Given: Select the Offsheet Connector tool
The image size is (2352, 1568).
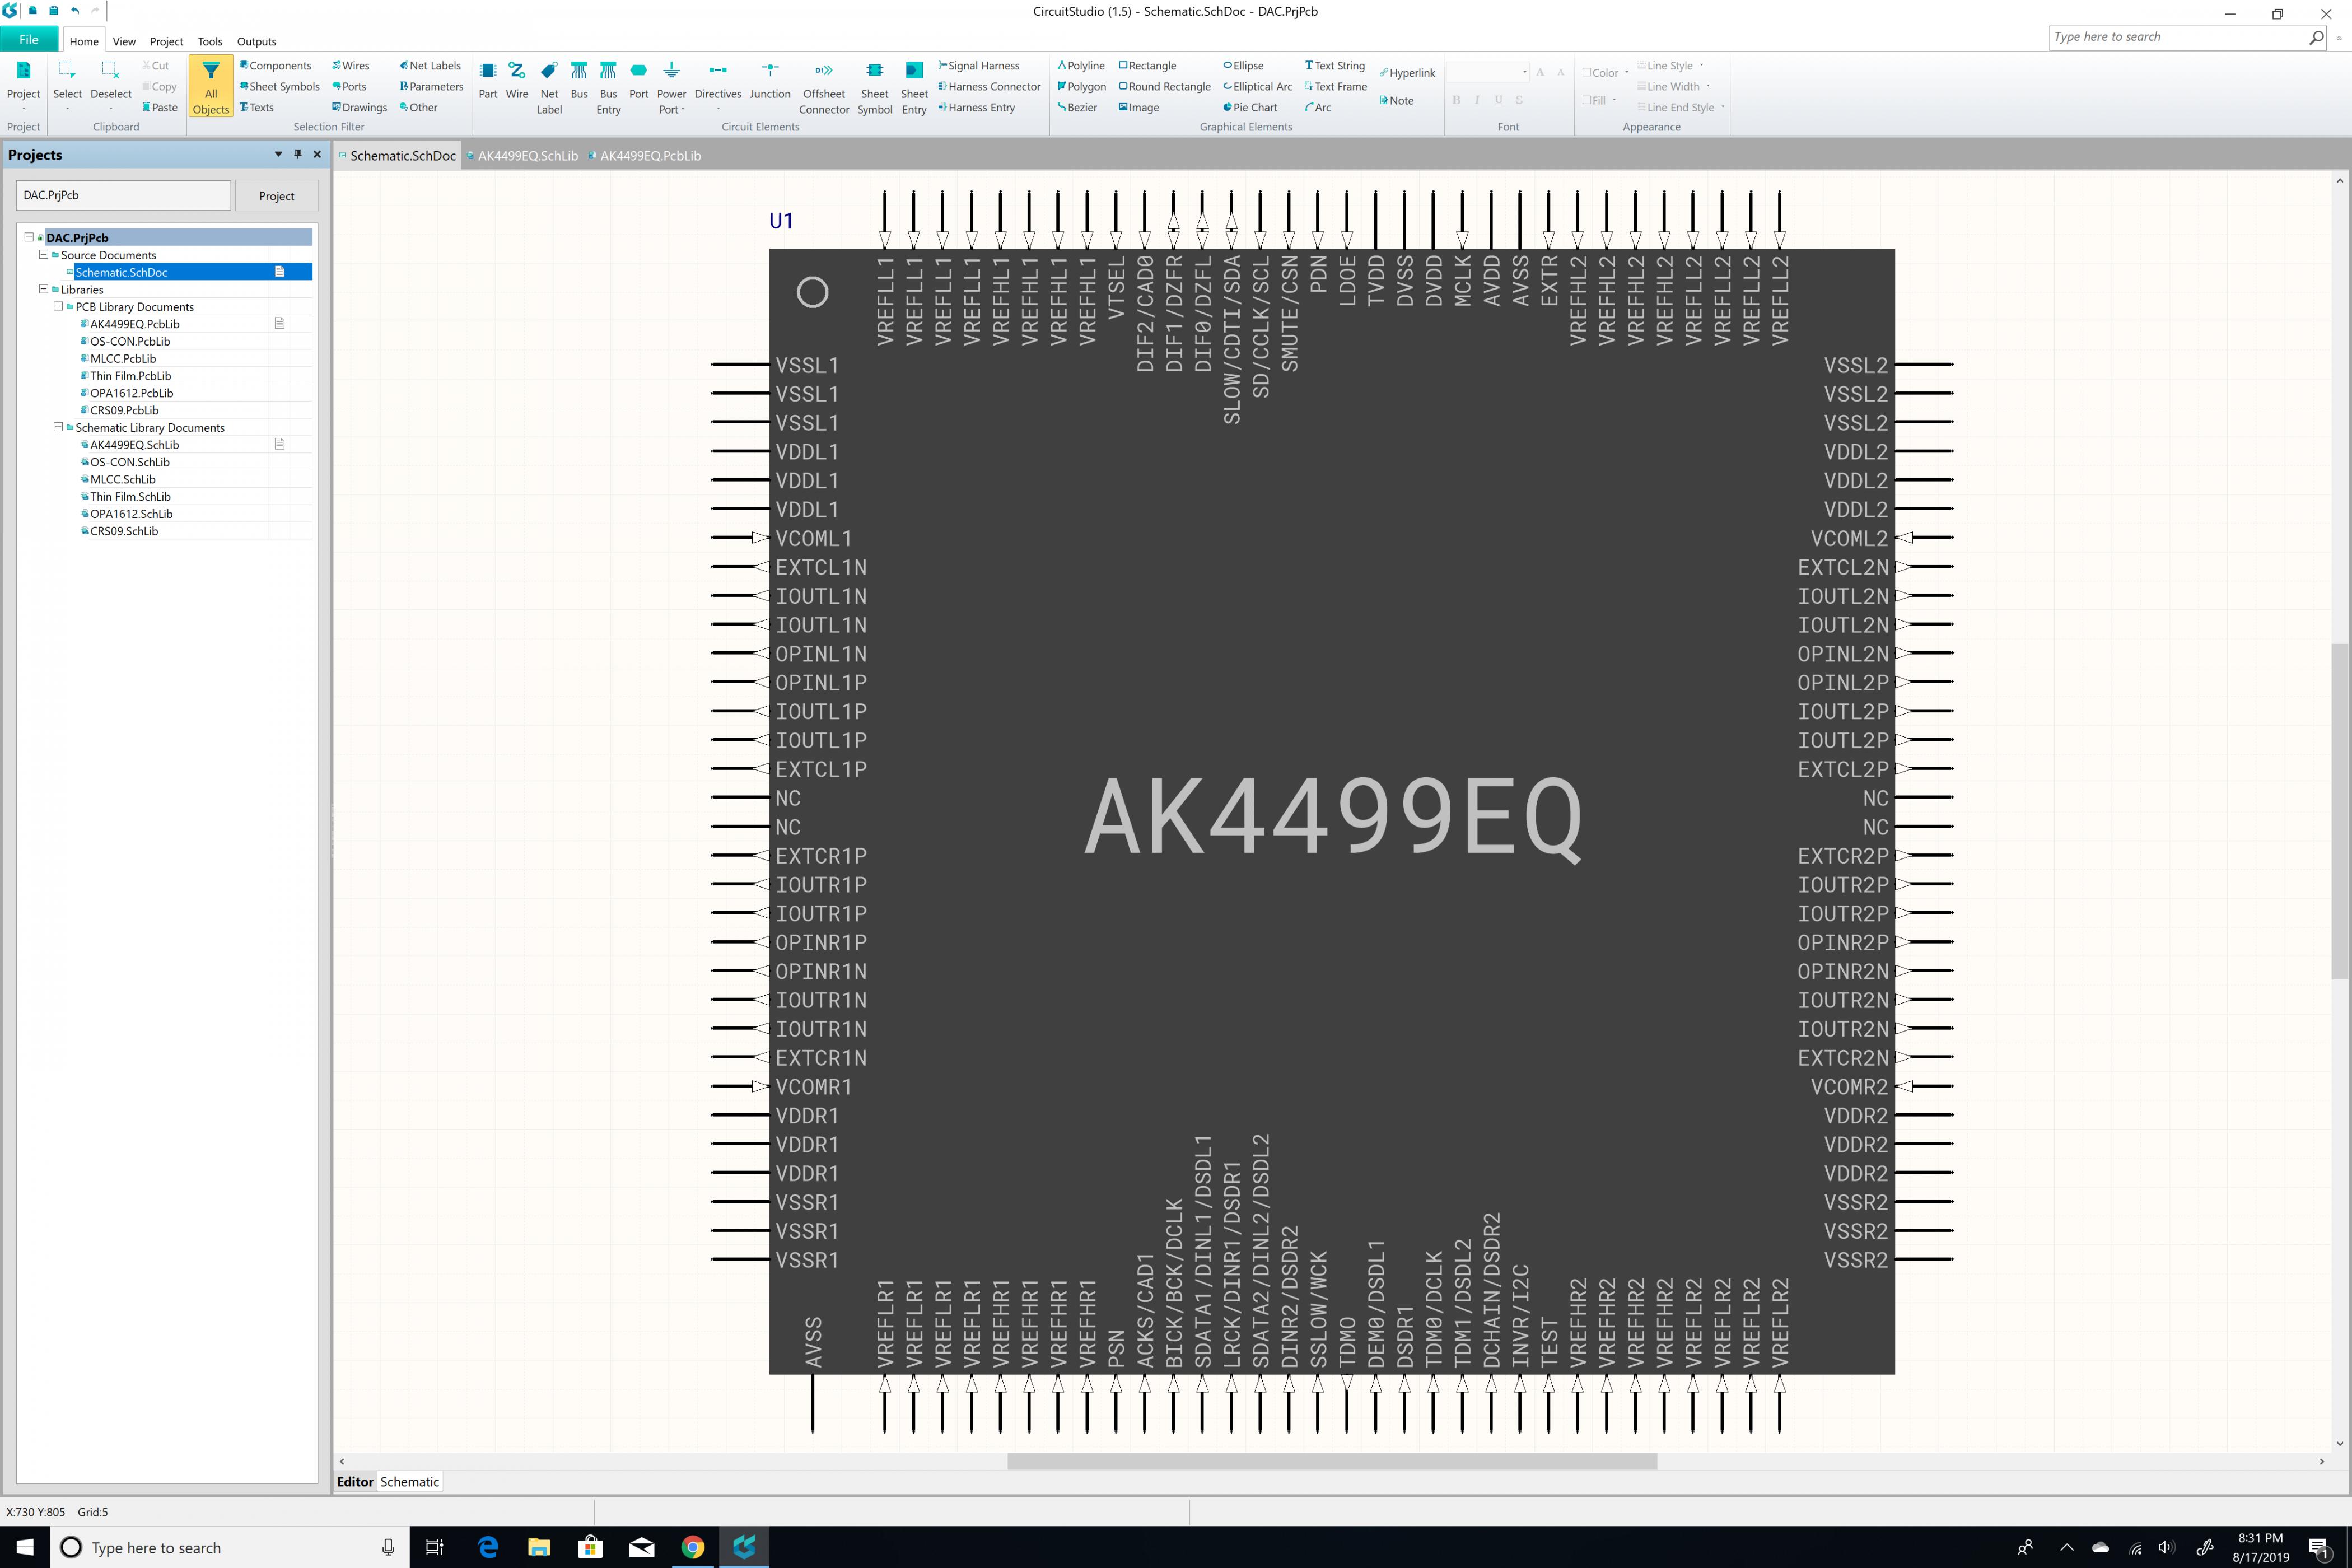Looking at the screenshot, I should click(x=823, y=88).
